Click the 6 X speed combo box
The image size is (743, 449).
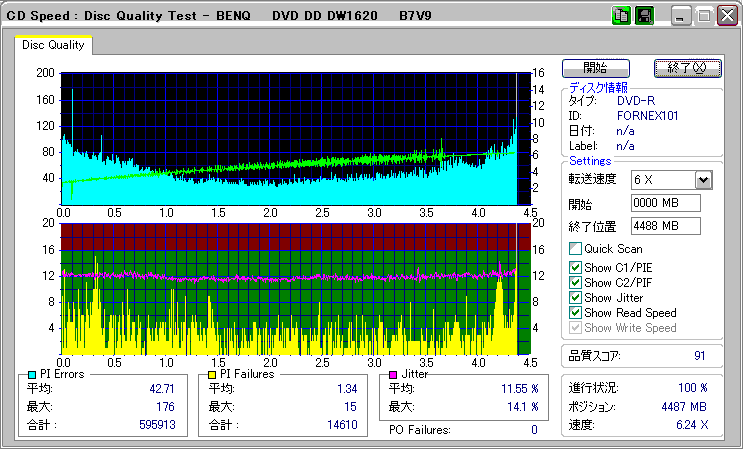662,180
